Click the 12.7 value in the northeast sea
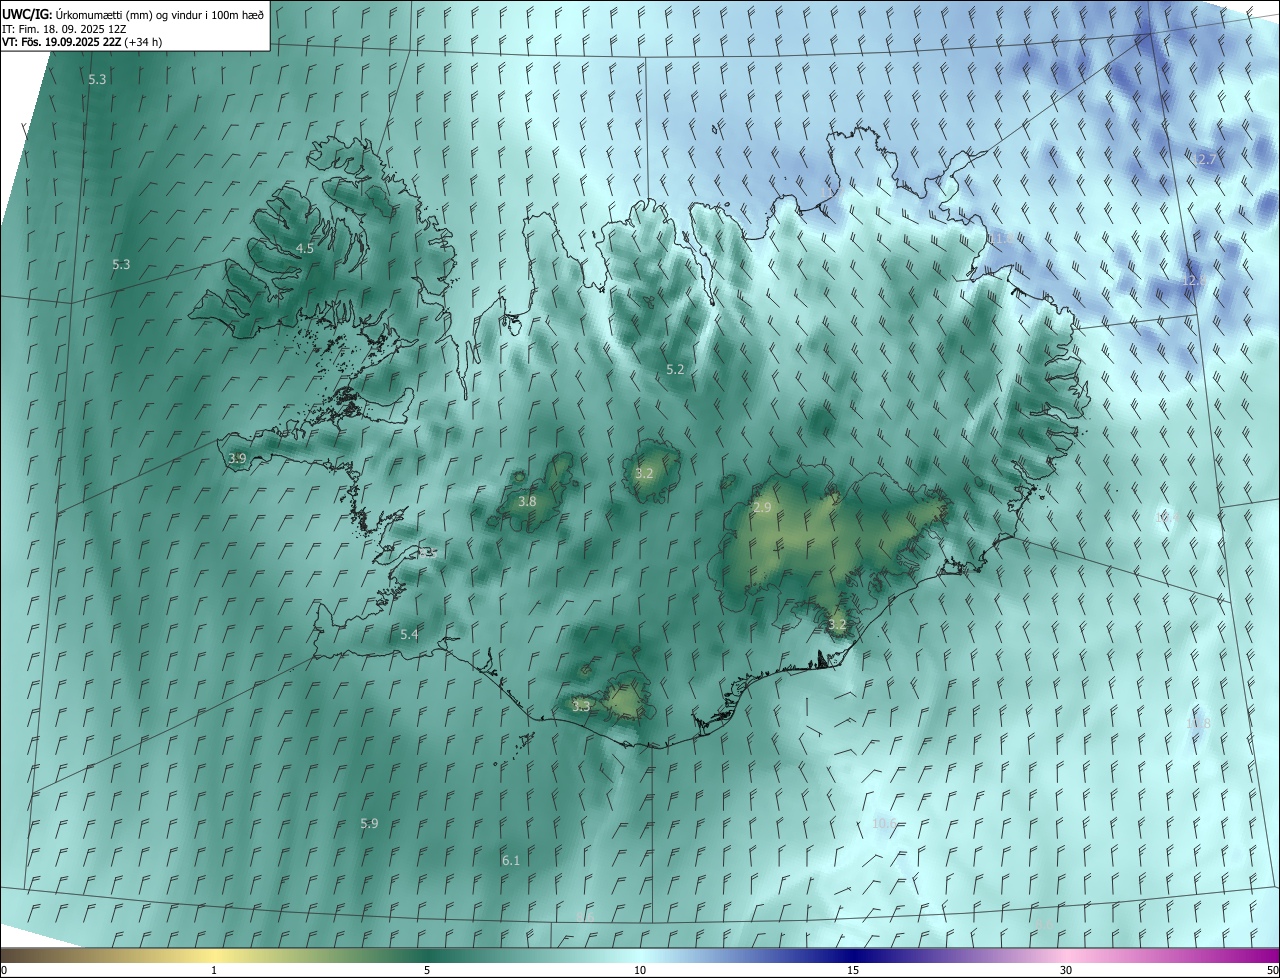This screenshot has width=1280, height=978. coord(1205,159)
